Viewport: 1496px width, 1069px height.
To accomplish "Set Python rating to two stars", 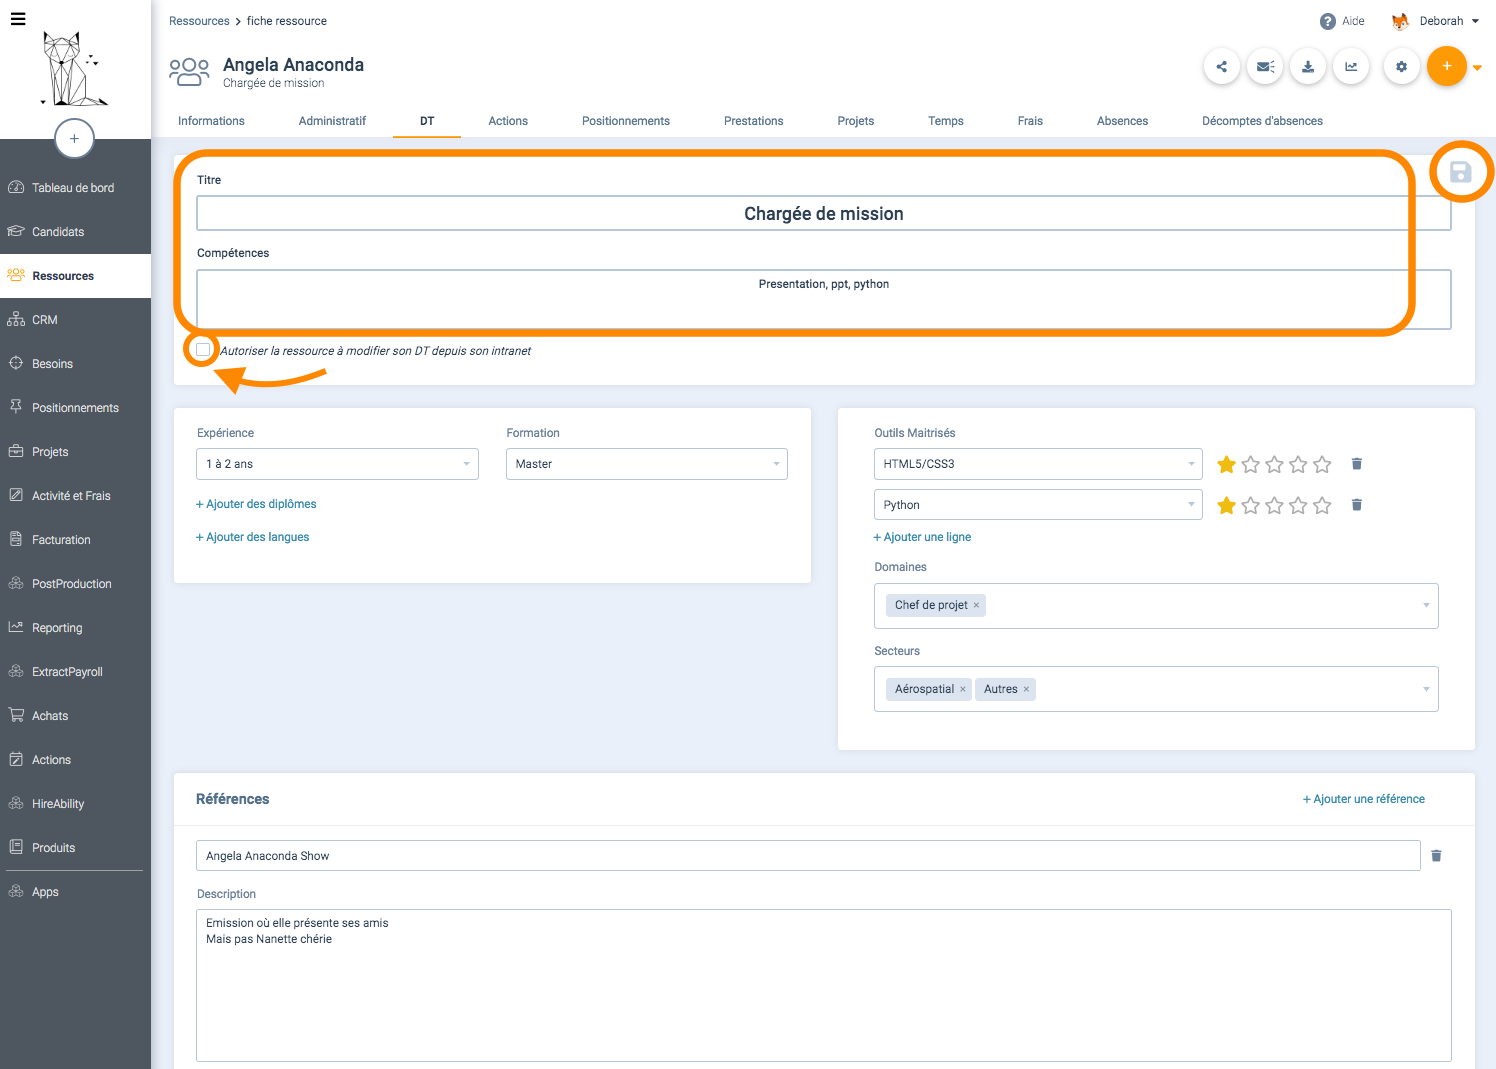I will (1250, 505).
